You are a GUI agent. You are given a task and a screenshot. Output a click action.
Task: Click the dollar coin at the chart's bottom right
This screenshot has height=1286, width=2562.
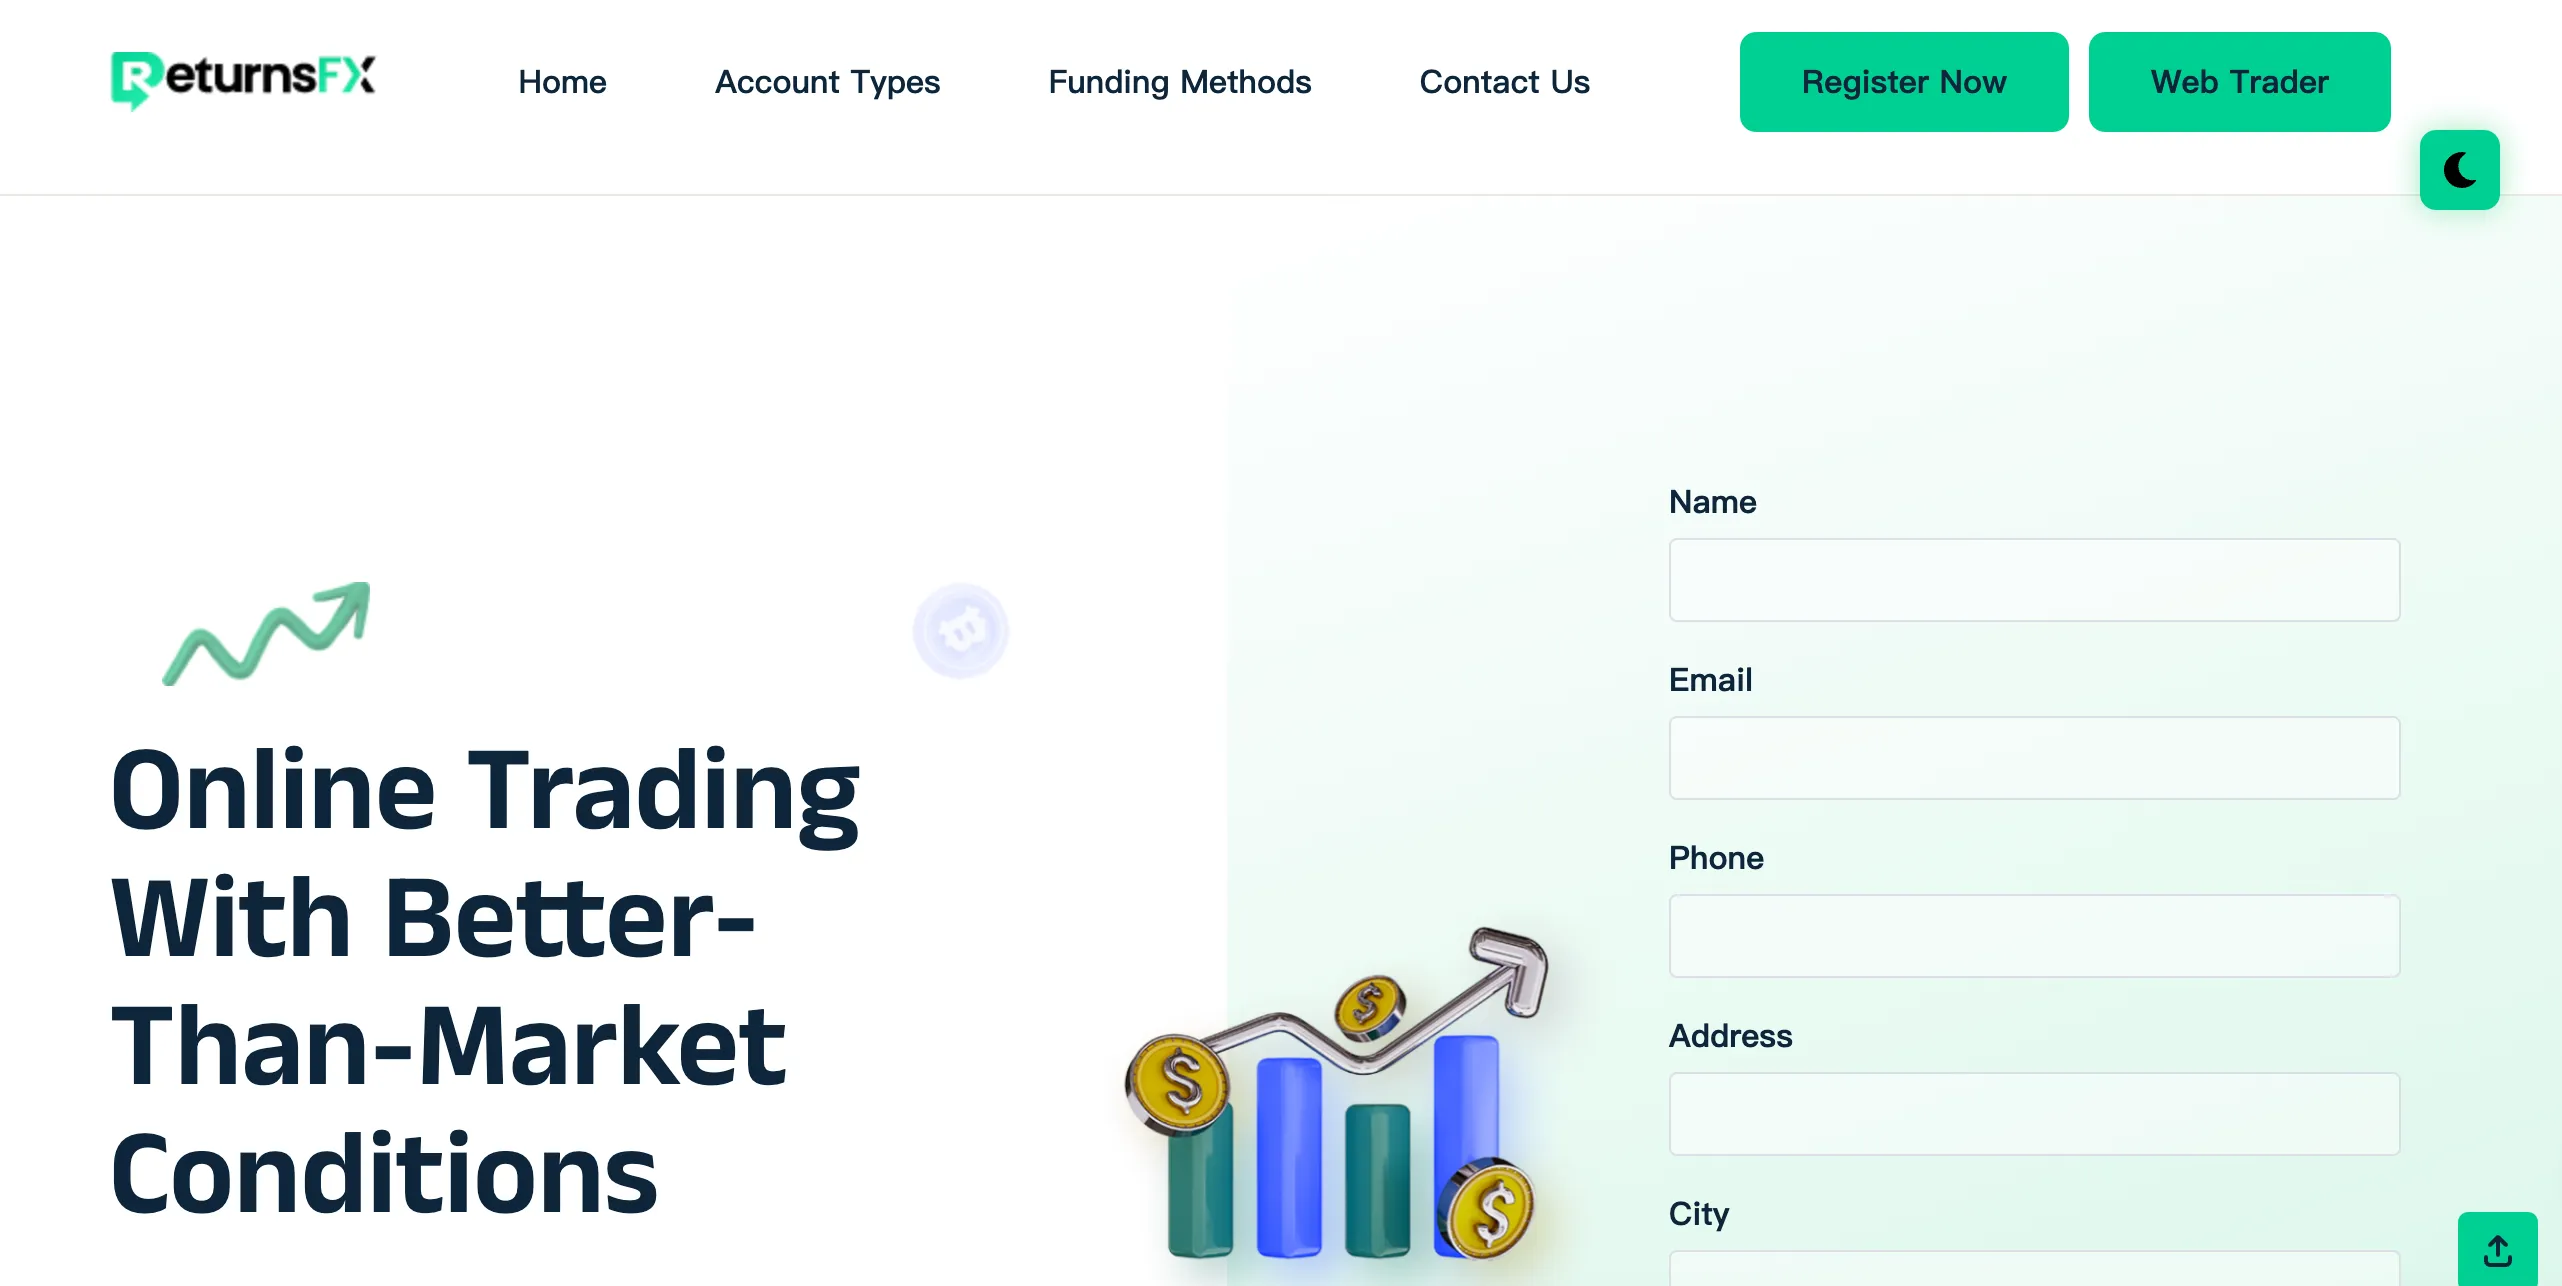(1489, 1208)
